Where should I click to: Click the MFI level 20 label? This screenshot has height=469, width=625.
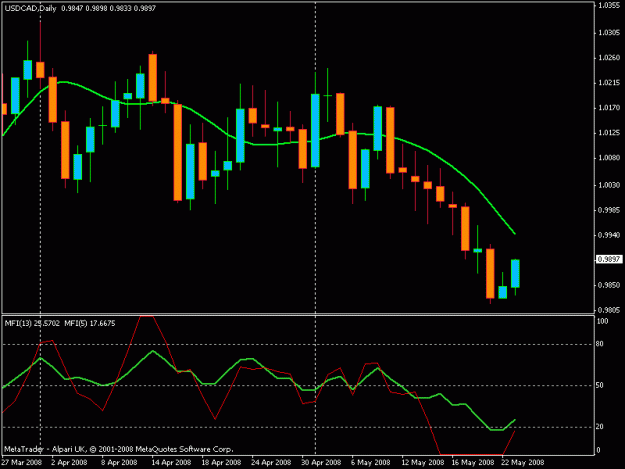tap(600, 427)
